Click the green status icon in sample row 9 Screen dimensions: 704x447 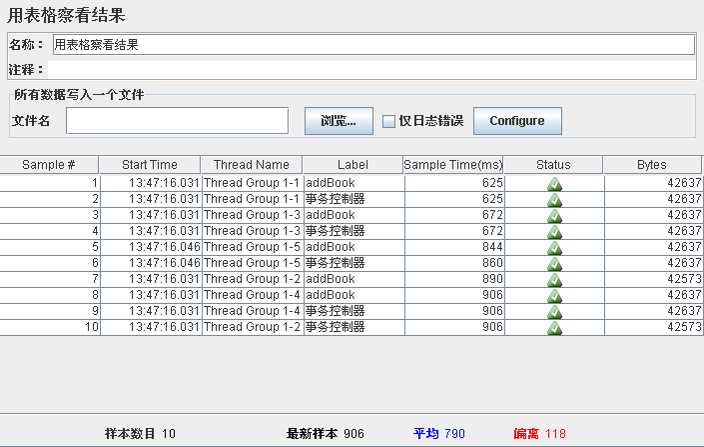554,312
